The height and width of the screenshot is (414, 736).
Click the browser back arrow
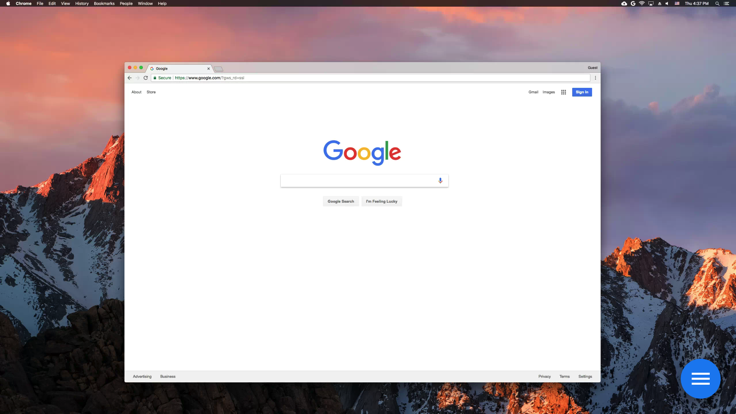[x=130, y=78]
